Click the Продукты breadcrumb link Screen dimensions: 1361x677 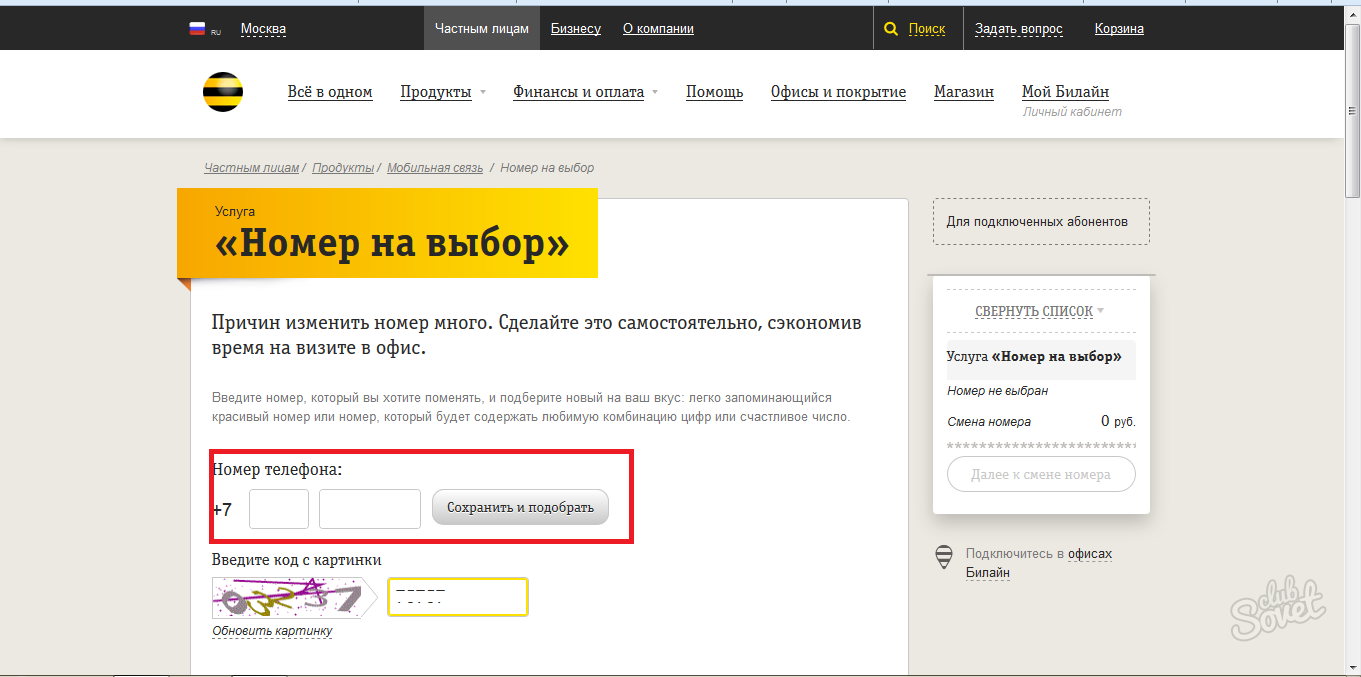click(343, 168)
